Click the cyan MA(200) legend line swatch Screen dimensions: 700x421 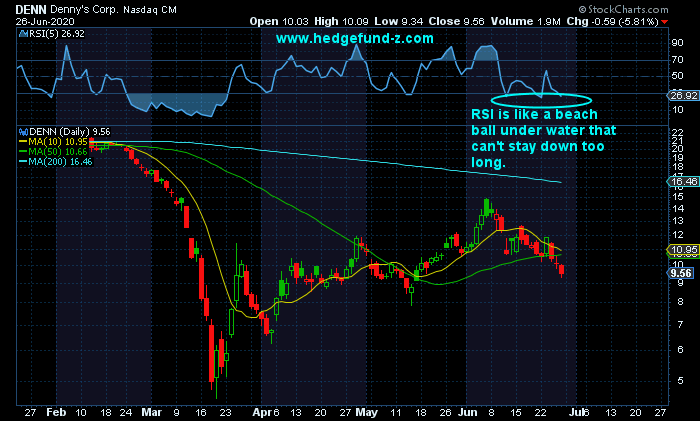point(23,162)
